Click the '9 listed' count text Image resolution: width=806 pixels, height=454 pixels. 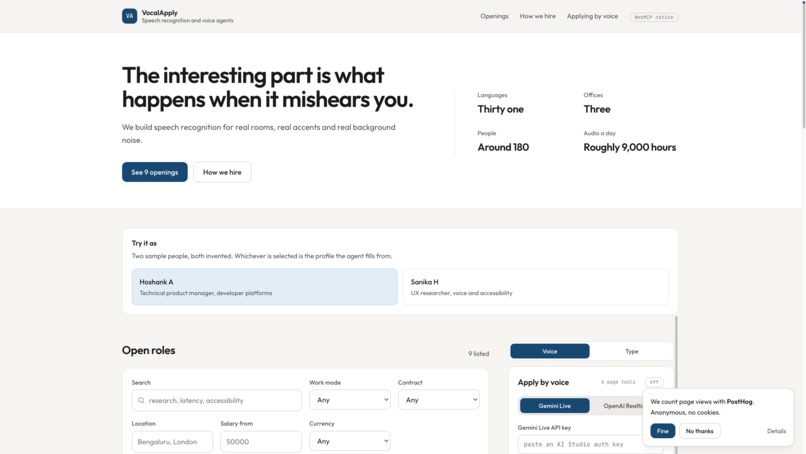[479, 354]
